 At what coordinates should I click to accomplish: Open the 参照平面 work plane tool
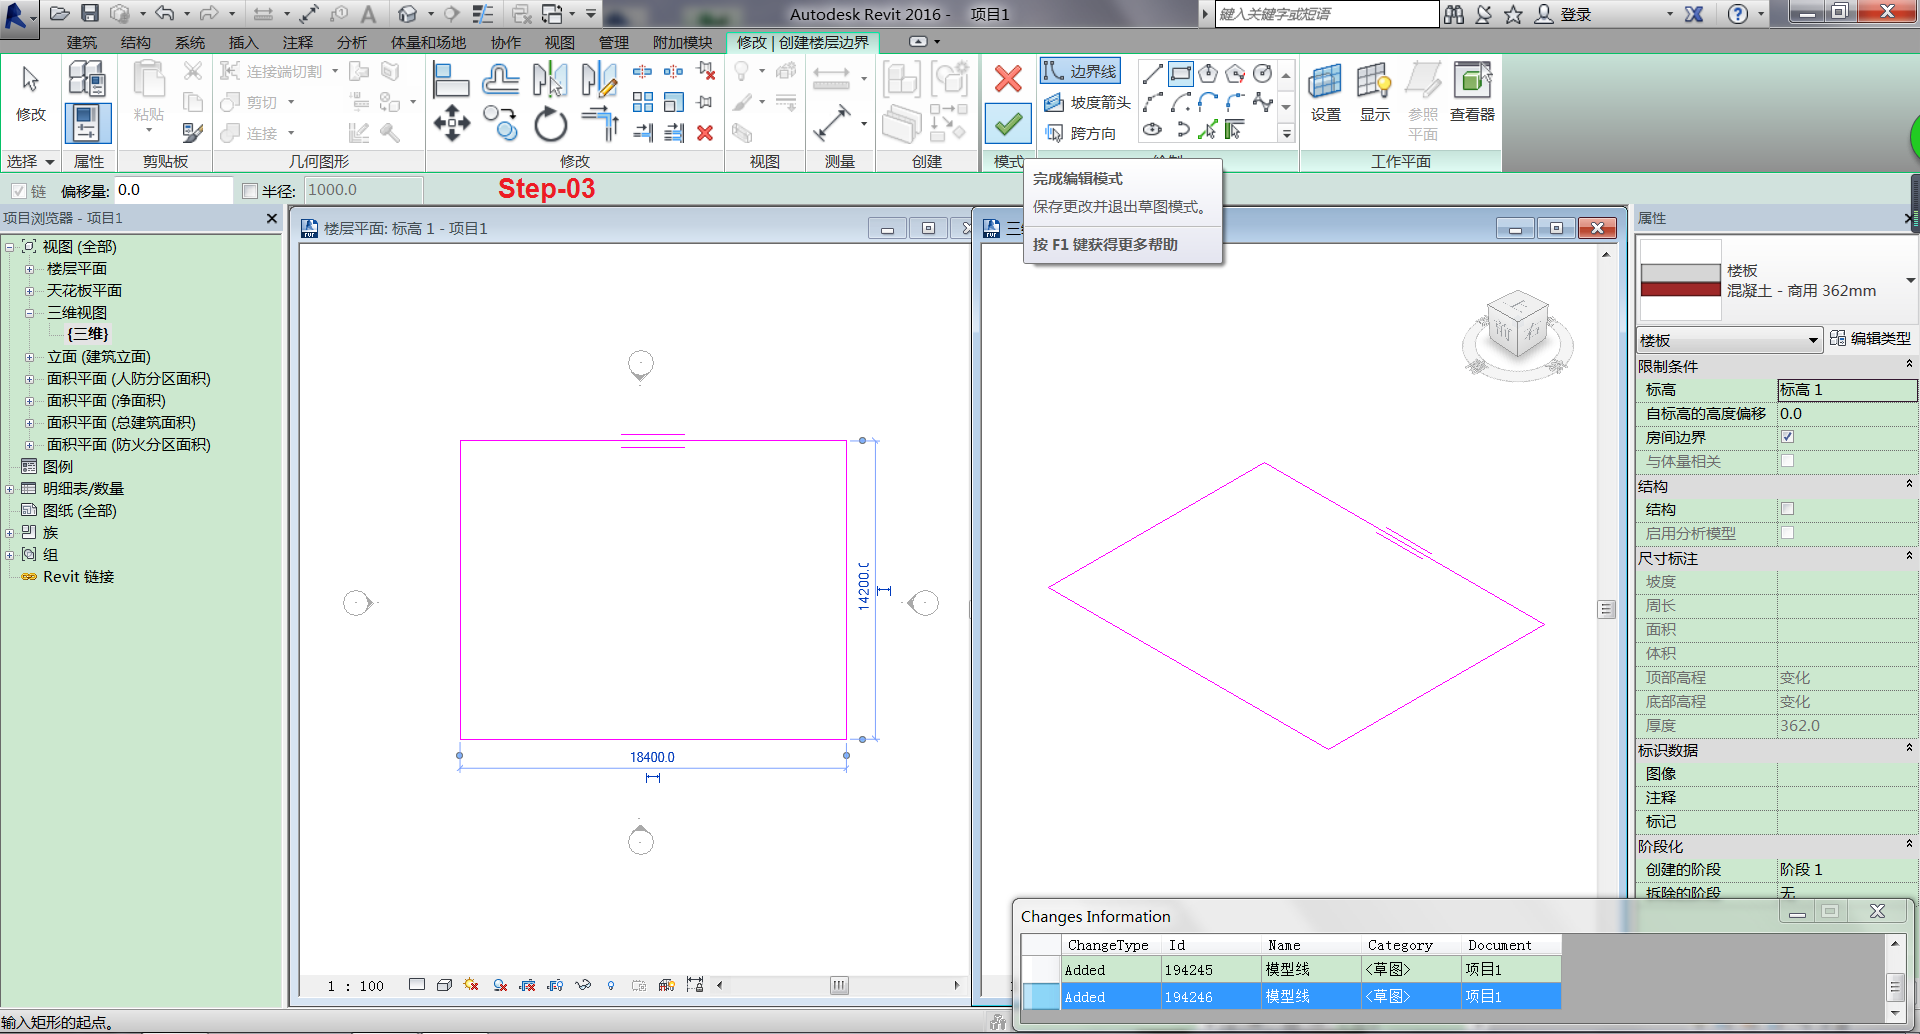coord(1422,100)
